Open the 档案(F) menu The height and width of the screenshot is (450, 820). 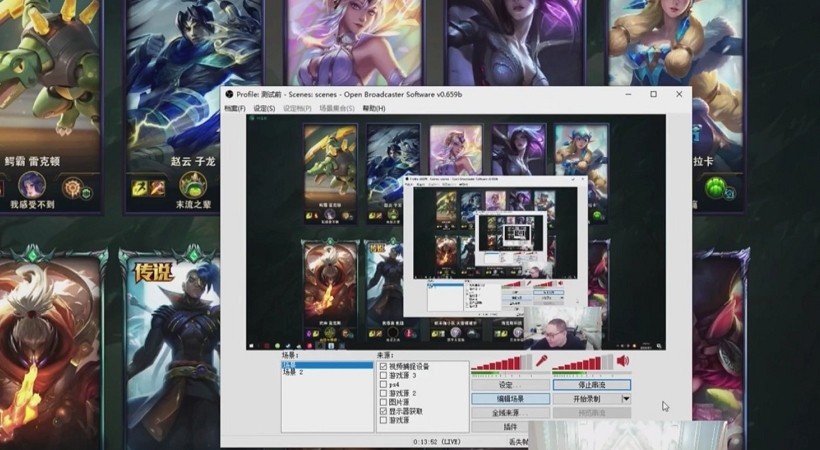click(235, 108)
